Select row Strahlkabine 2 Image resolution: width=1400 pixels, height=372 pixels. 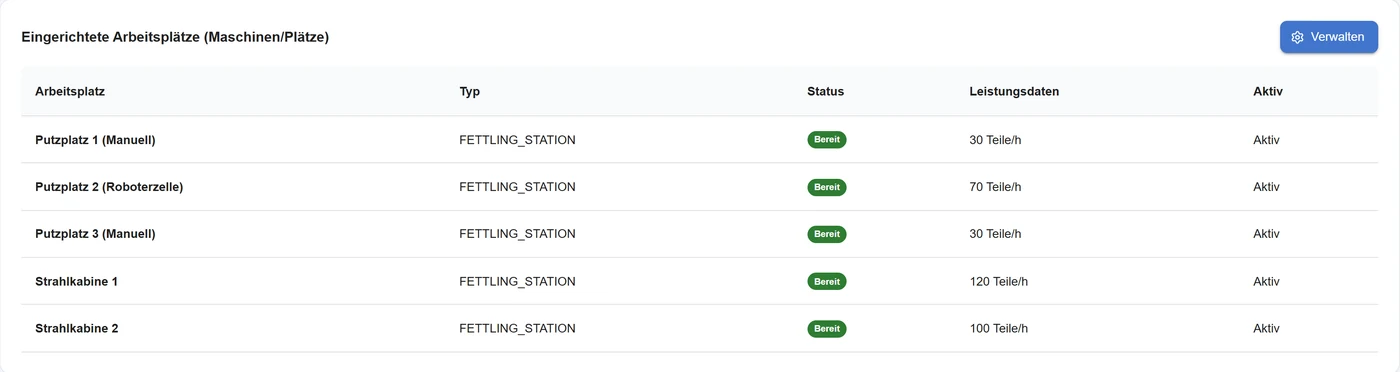[x=699, y=328]
